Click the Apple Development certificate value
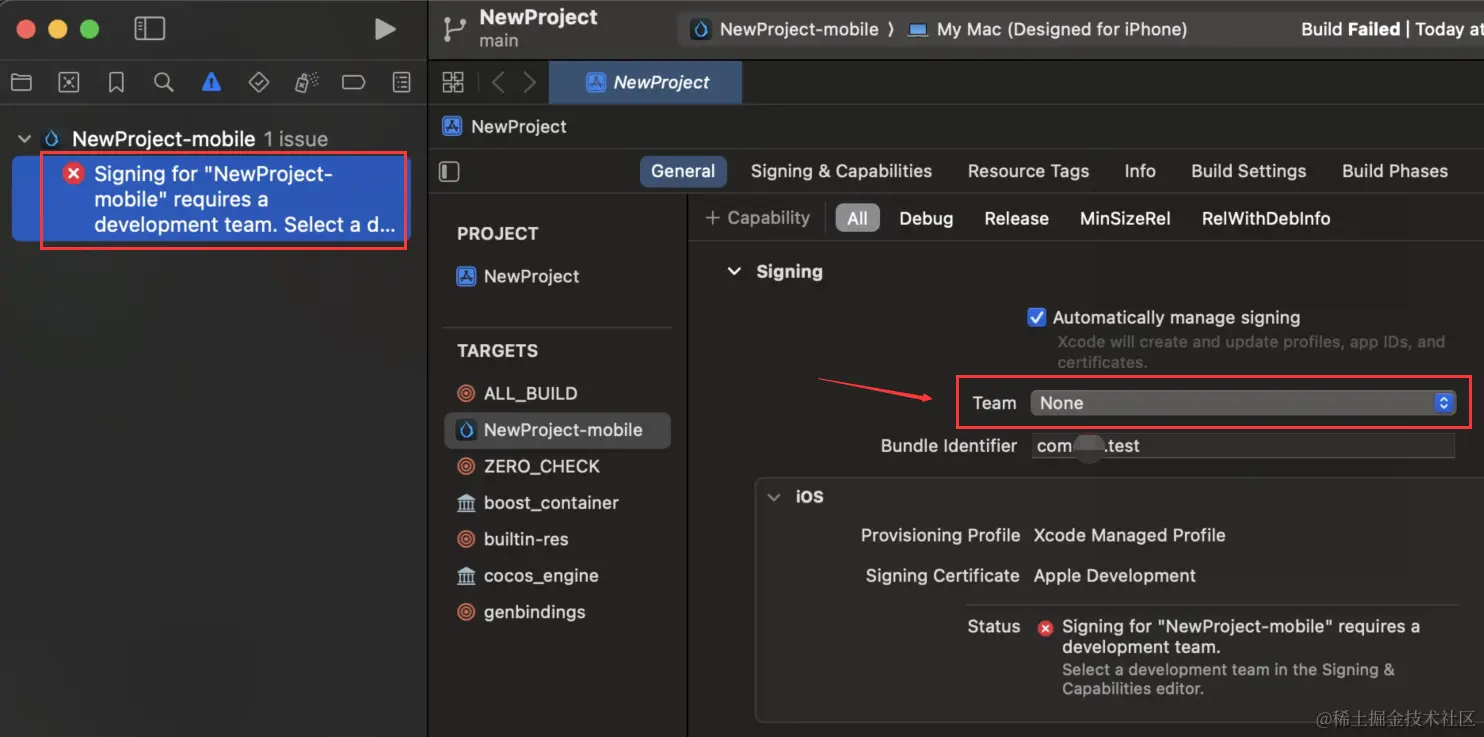 (x=1114, y=576)
